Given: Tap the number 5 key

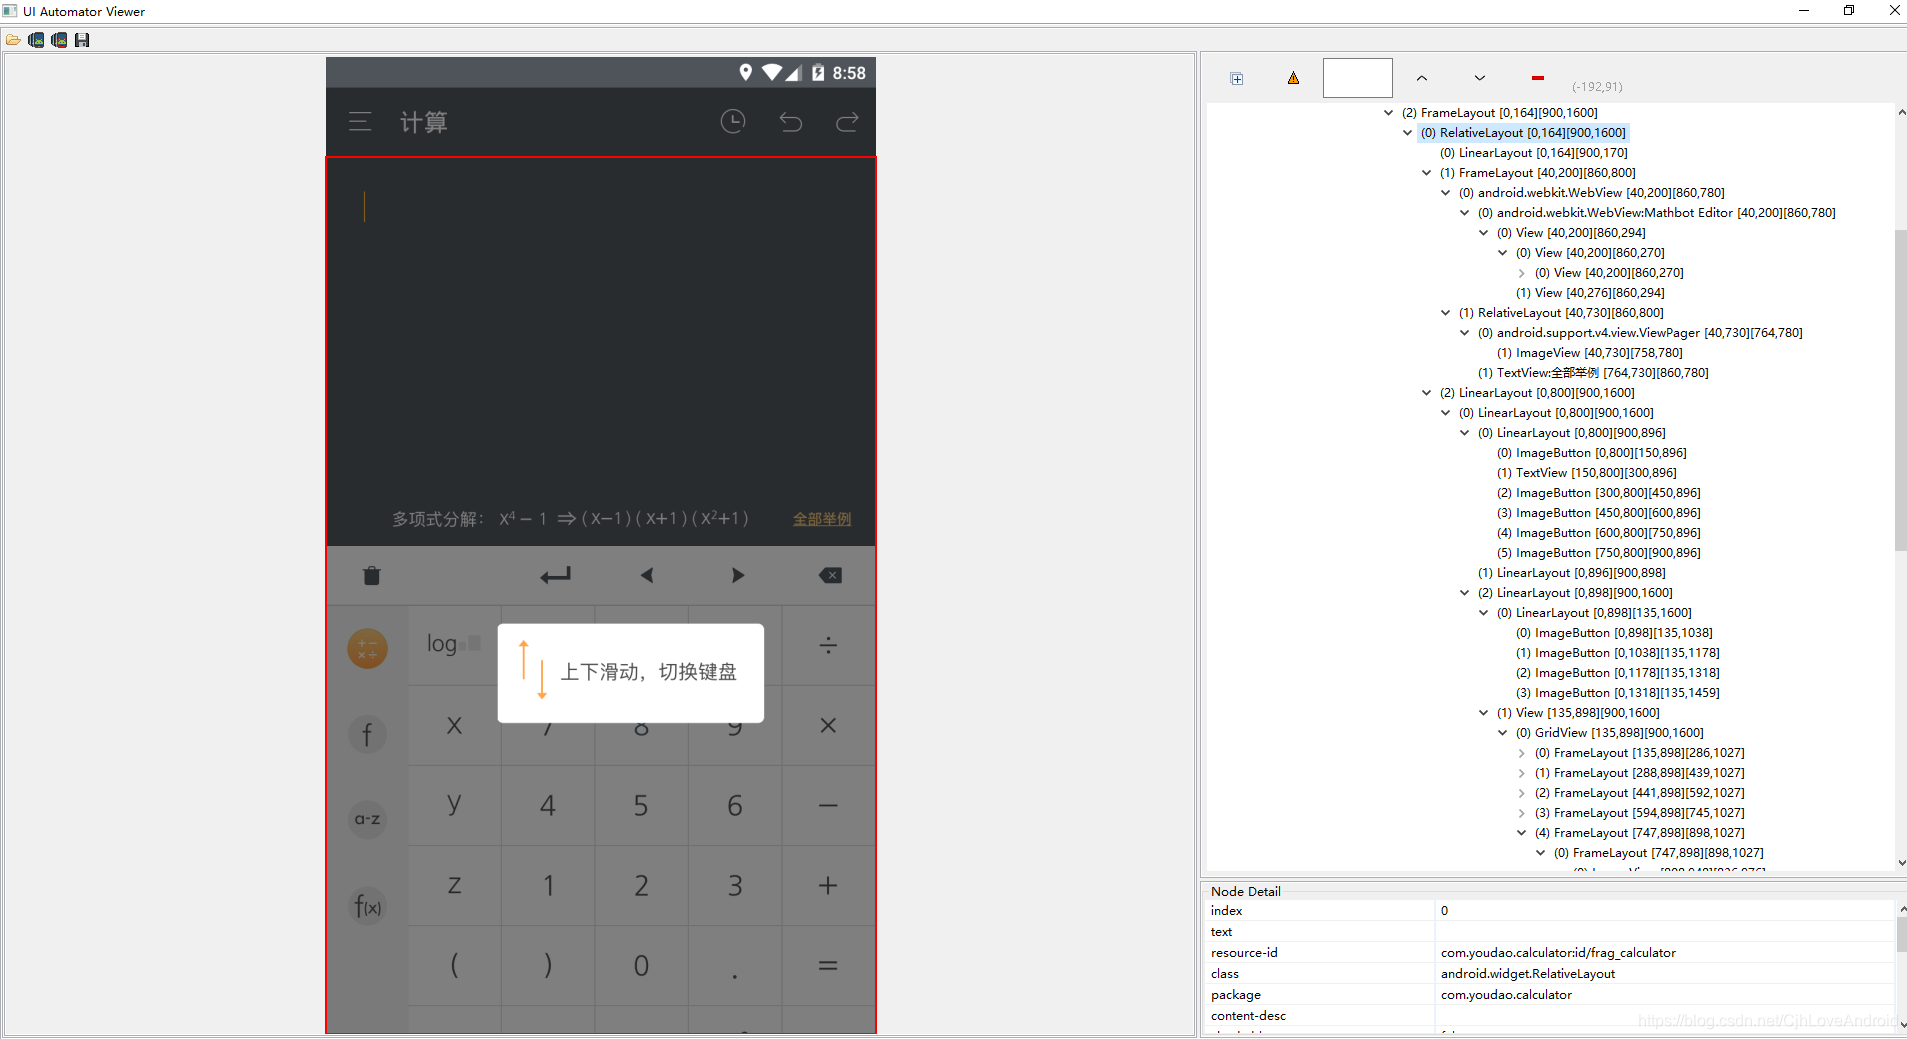Looking at the screenshot, I should 641,805.
